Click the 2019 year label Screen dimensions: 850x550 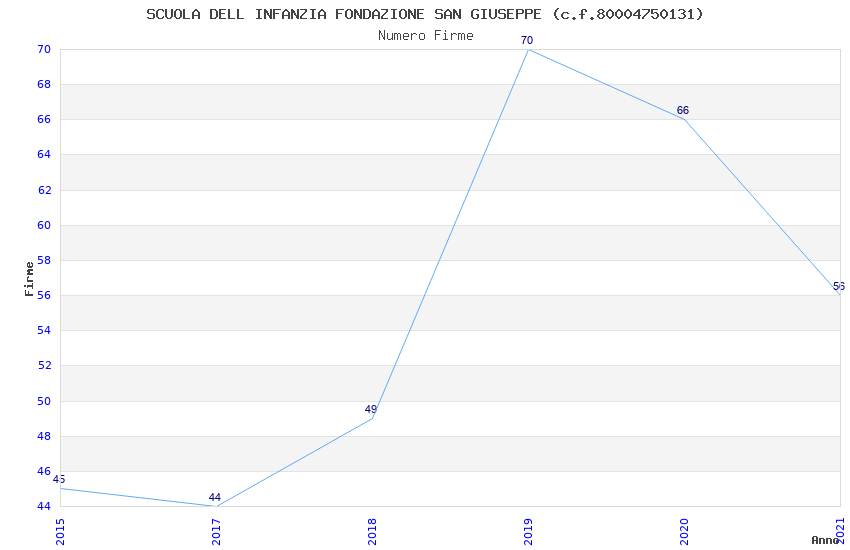click(528, 532)
